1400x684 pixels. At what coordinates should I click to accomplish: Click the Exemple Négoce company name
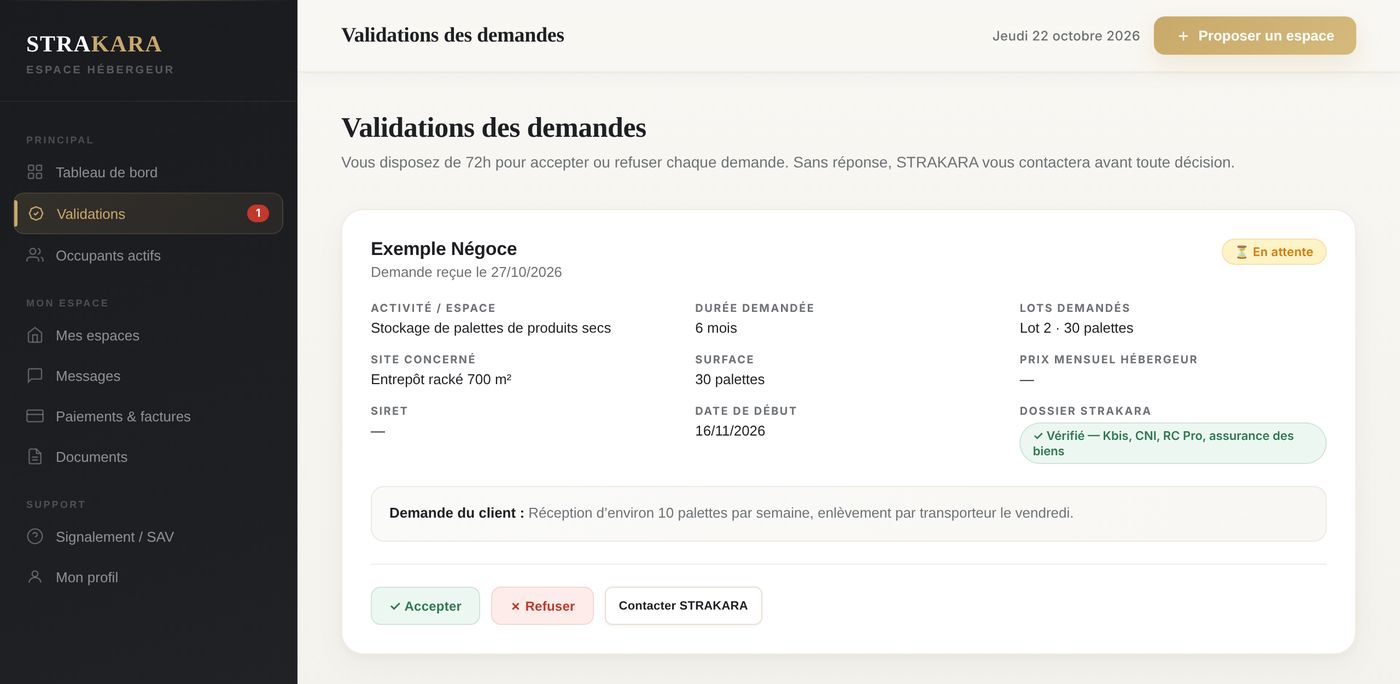click(x=444, y=249)
